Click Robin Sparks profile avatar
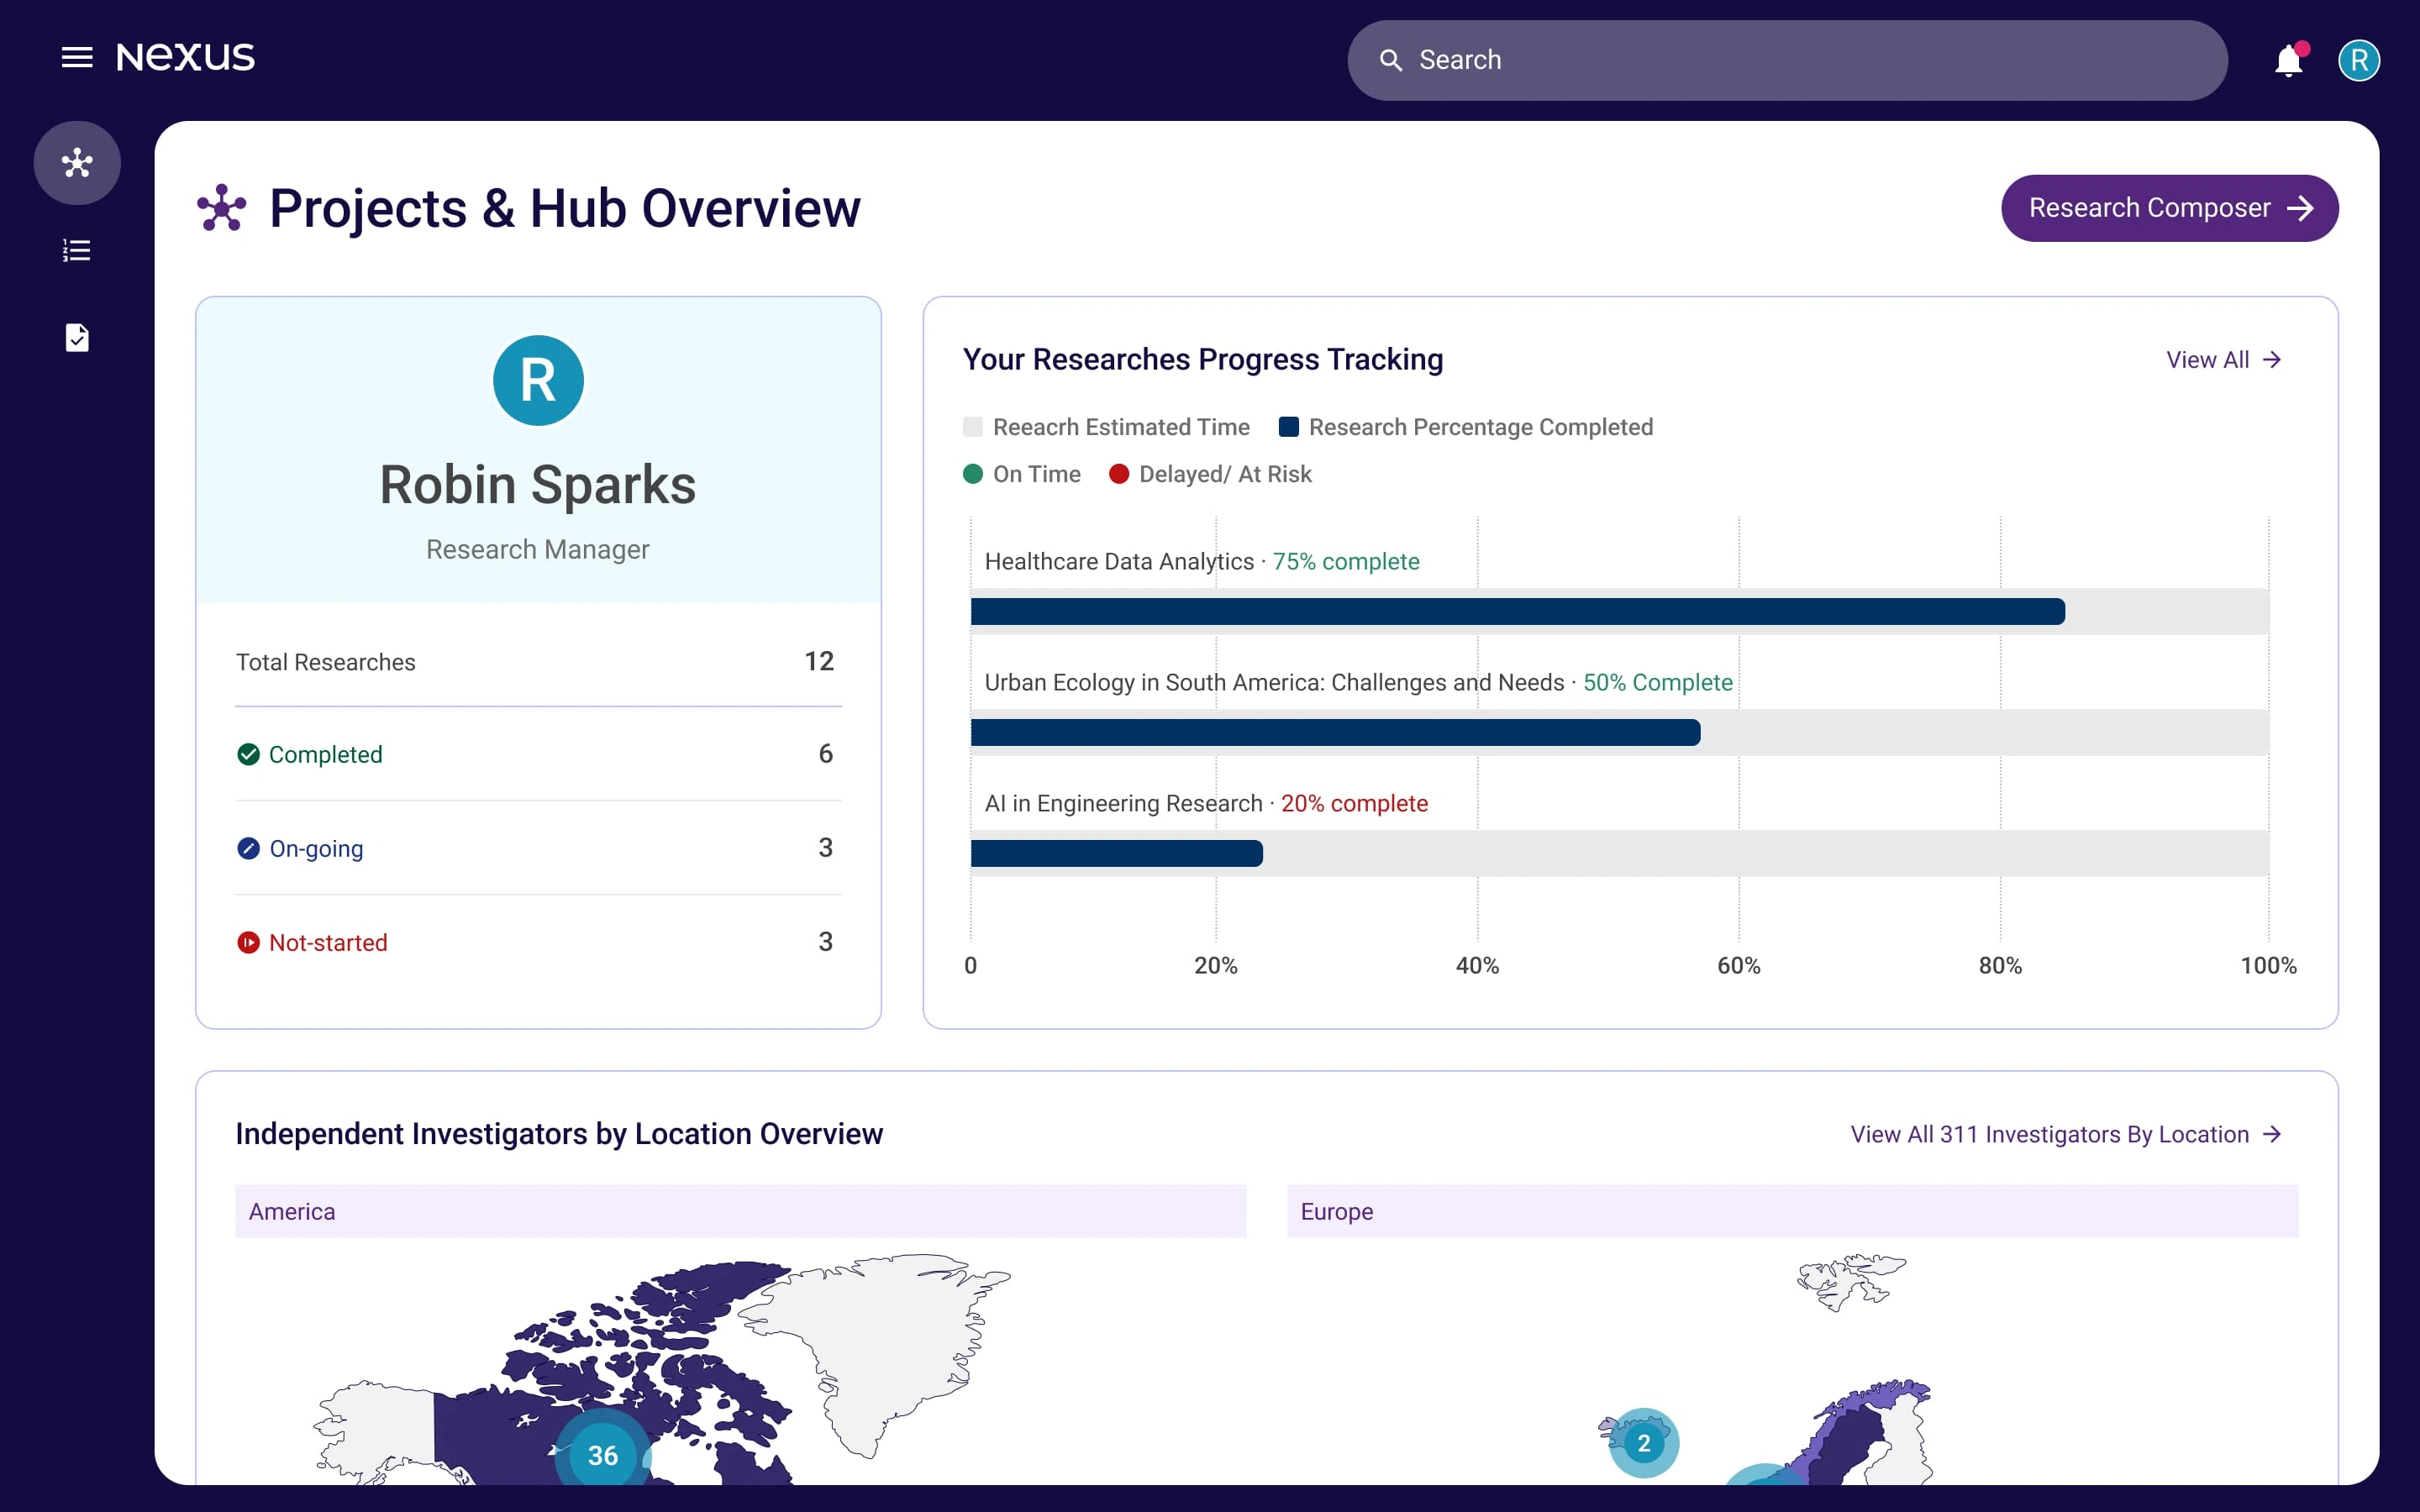Screen dimensions: 2420x1512 (x=538, y=380)
